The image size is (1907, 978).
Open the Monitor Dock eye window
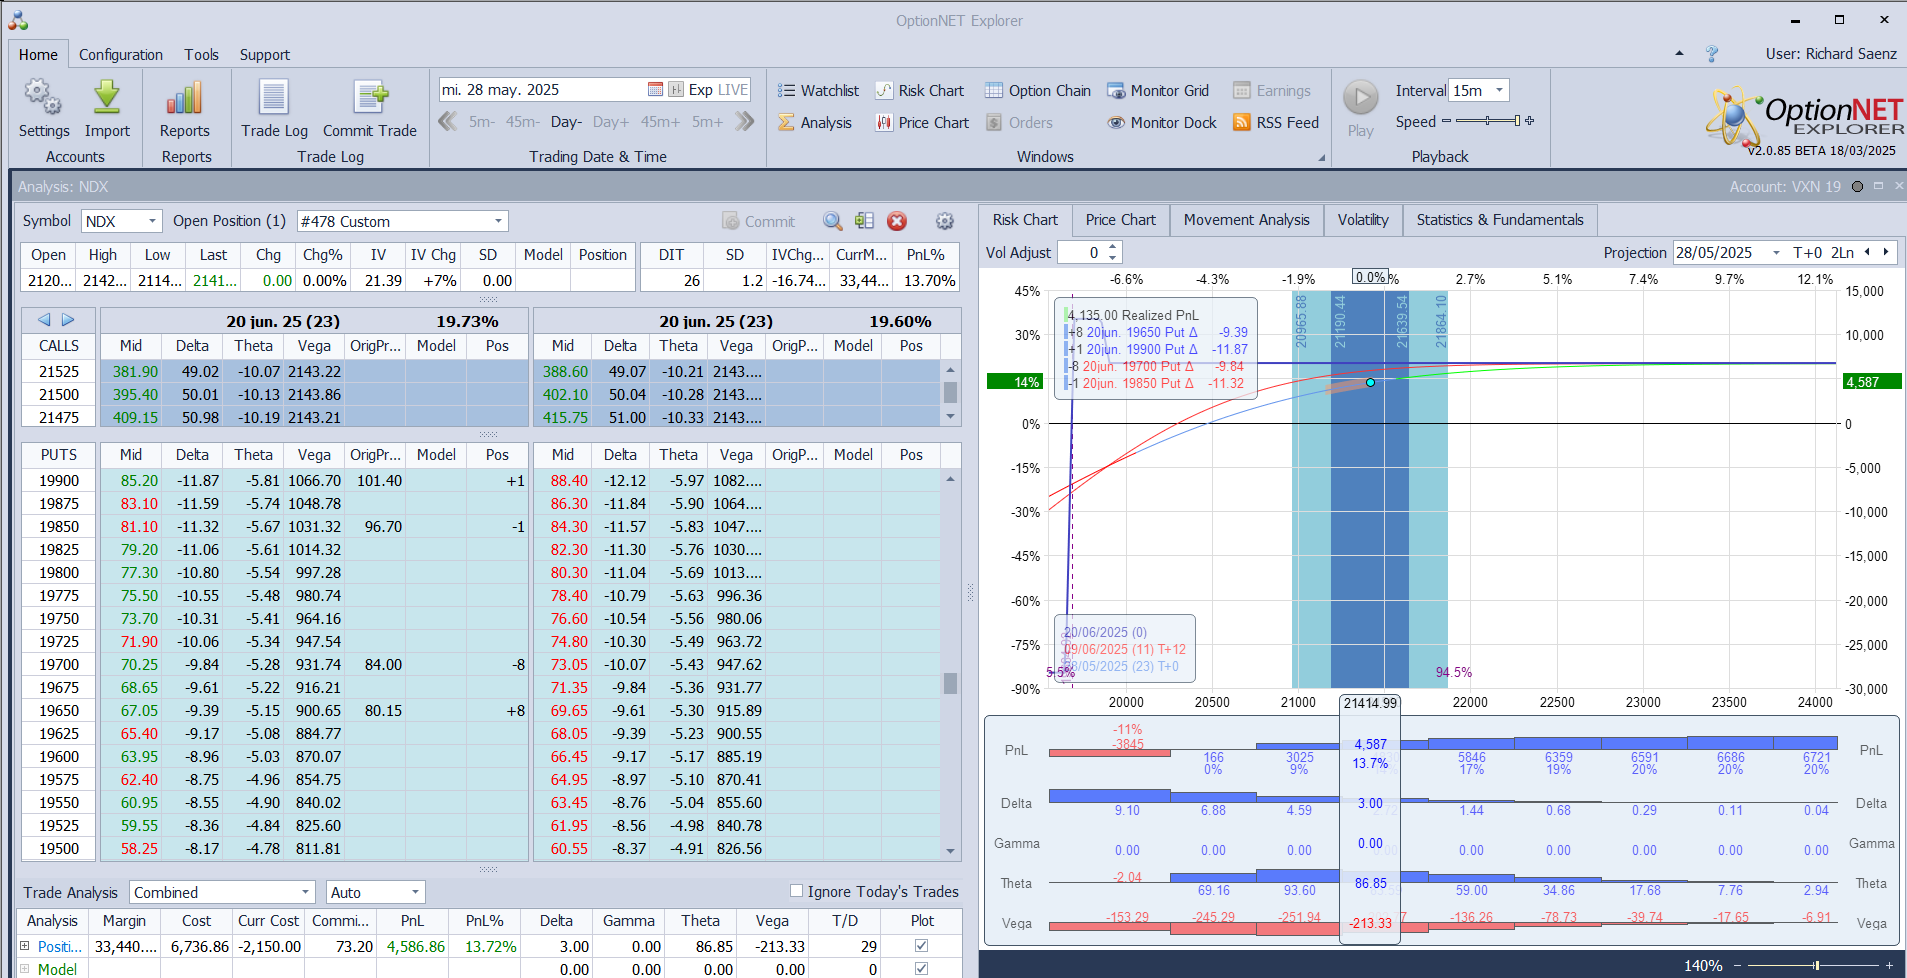[1162, 122]
